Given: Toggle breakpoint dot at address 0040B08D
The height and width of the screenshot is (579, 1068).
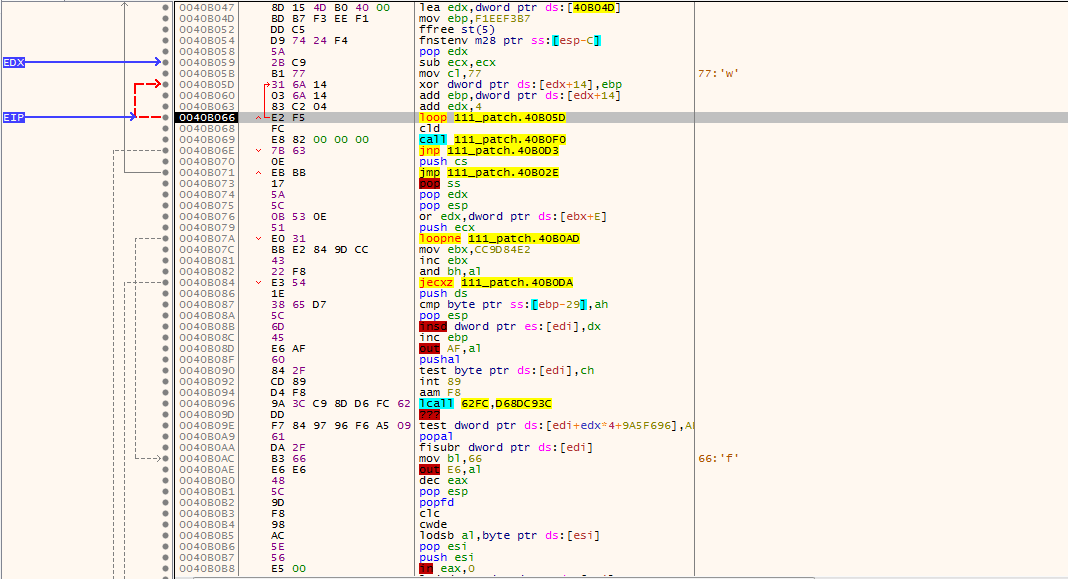Looking at the screenshot, I should [166, 349].
